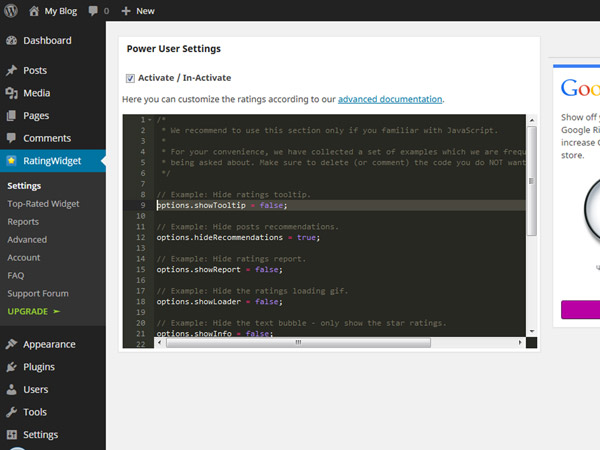This screenshot has height=450, width=600.
Task: Open Reports submenu
Action: click(23, 222)
